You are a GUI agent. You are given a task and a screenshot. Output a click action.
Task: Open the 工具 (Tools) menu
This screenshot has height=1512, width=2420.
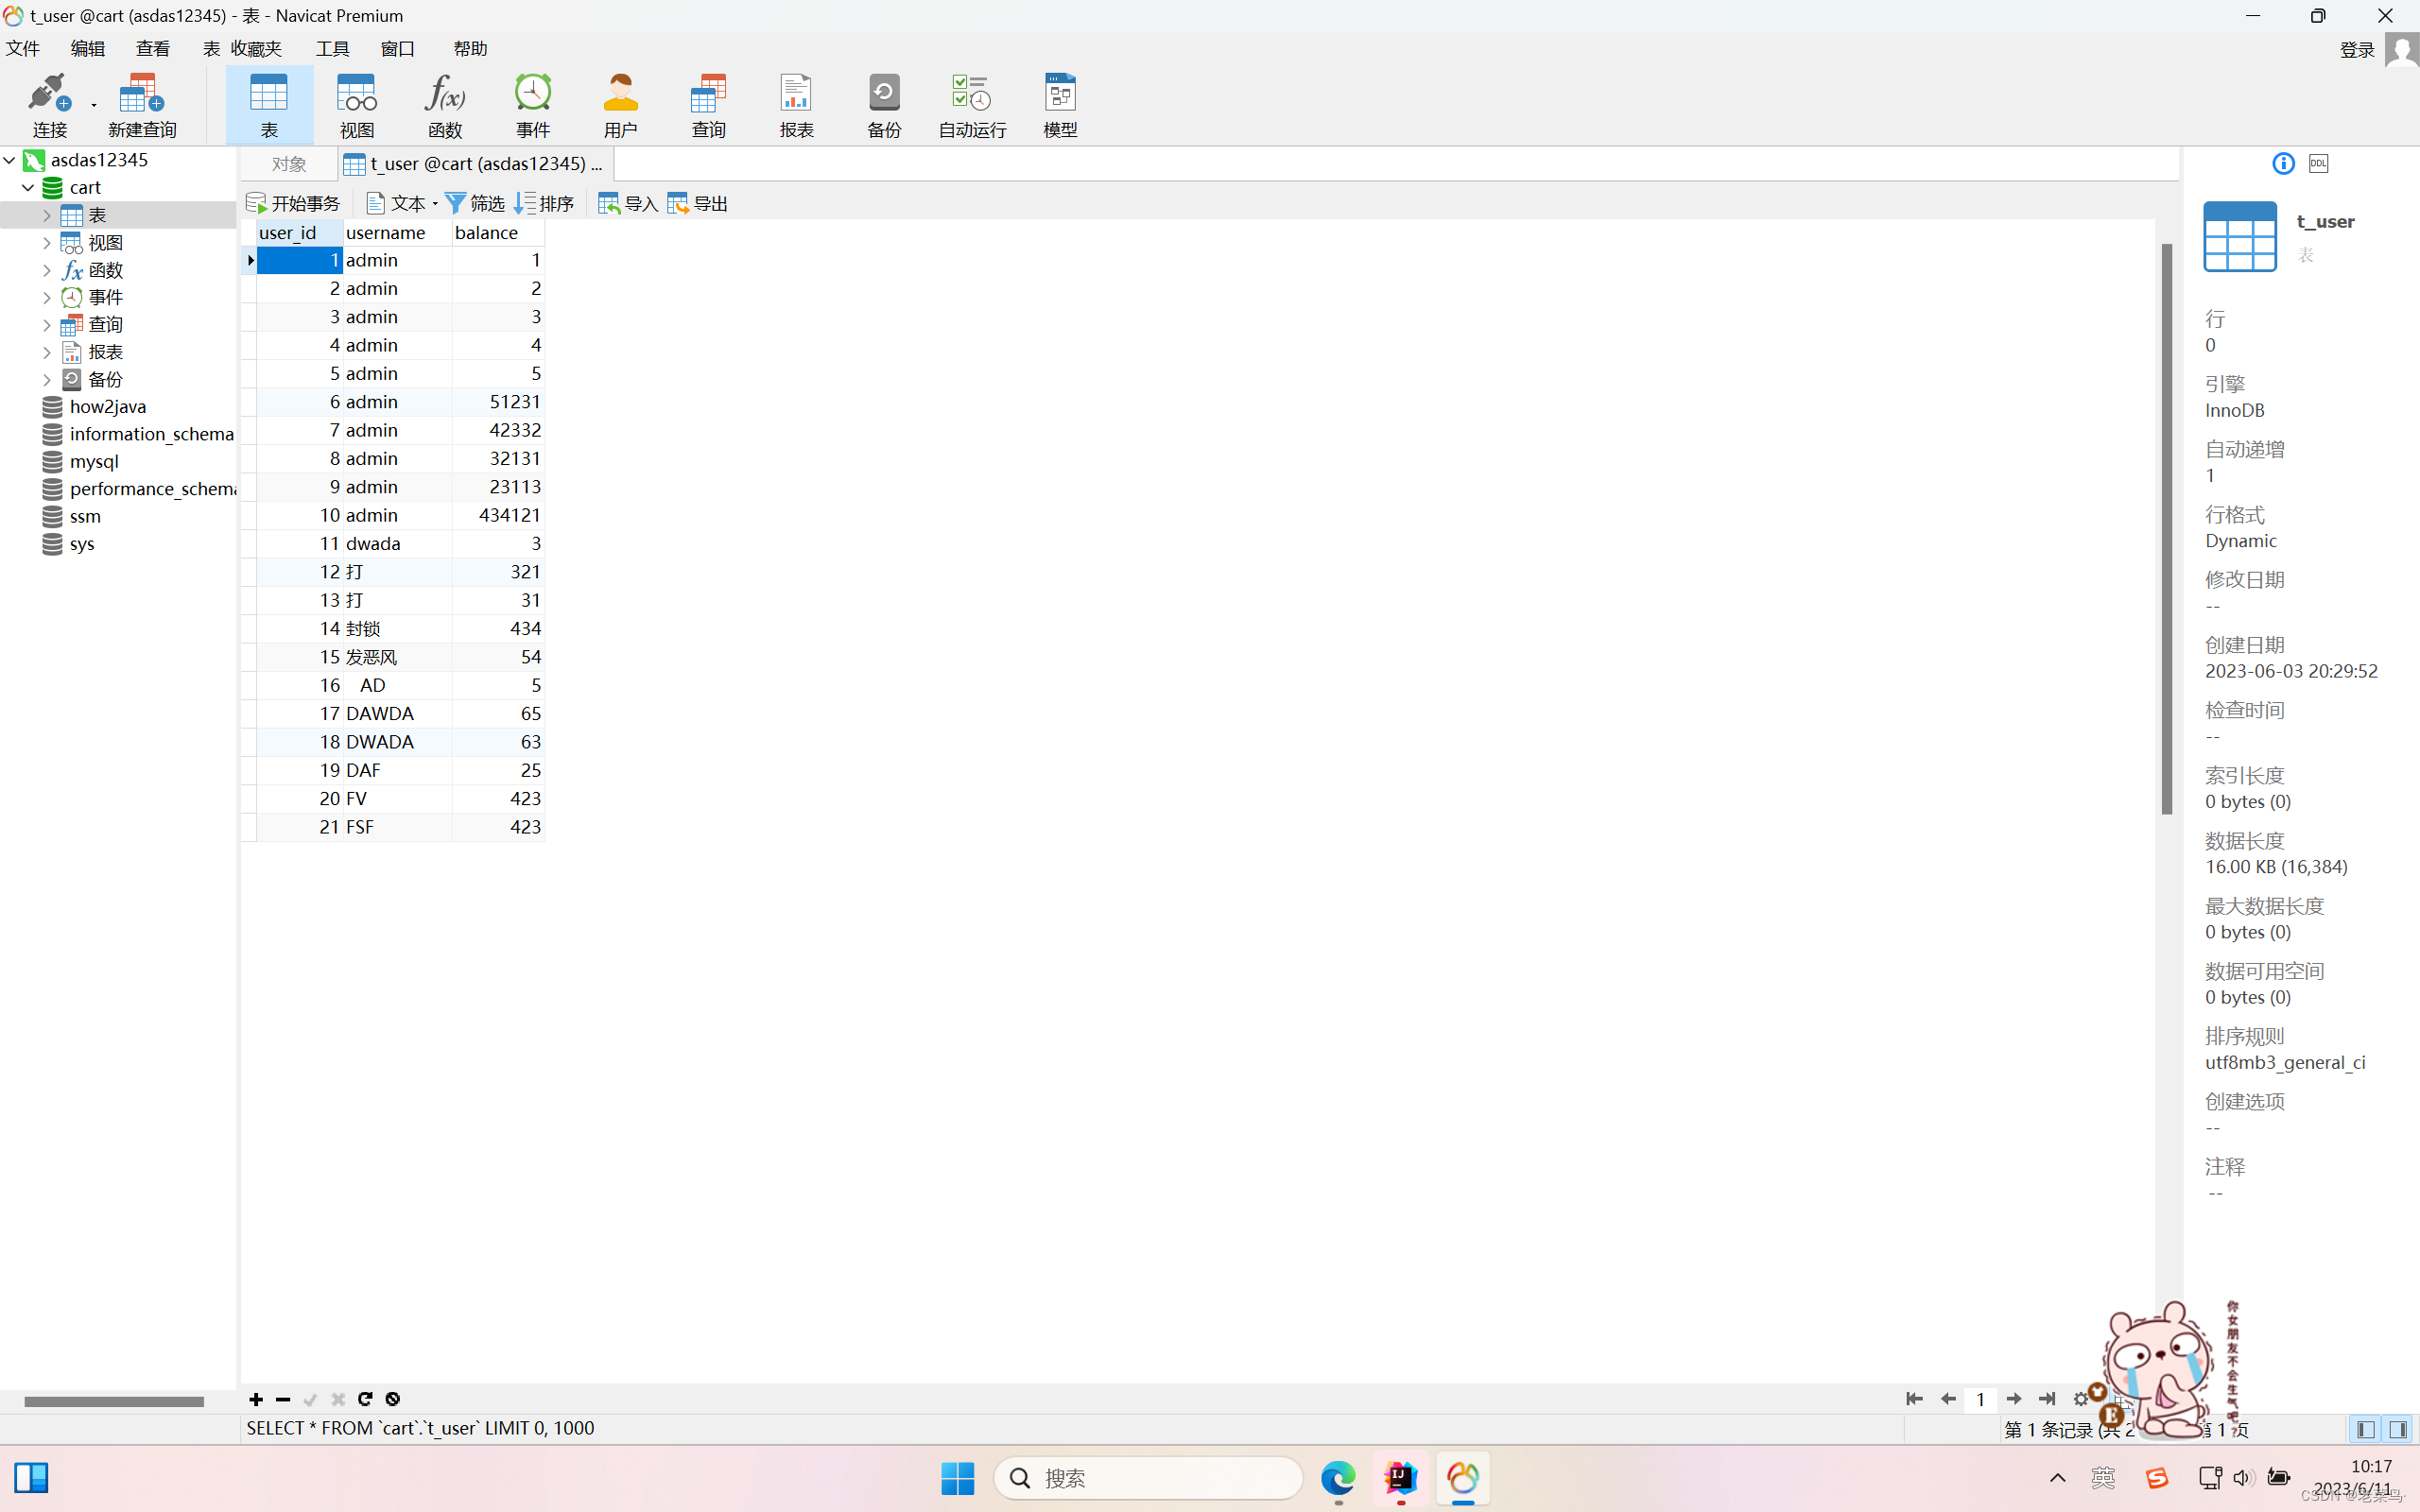click(332, 48)
